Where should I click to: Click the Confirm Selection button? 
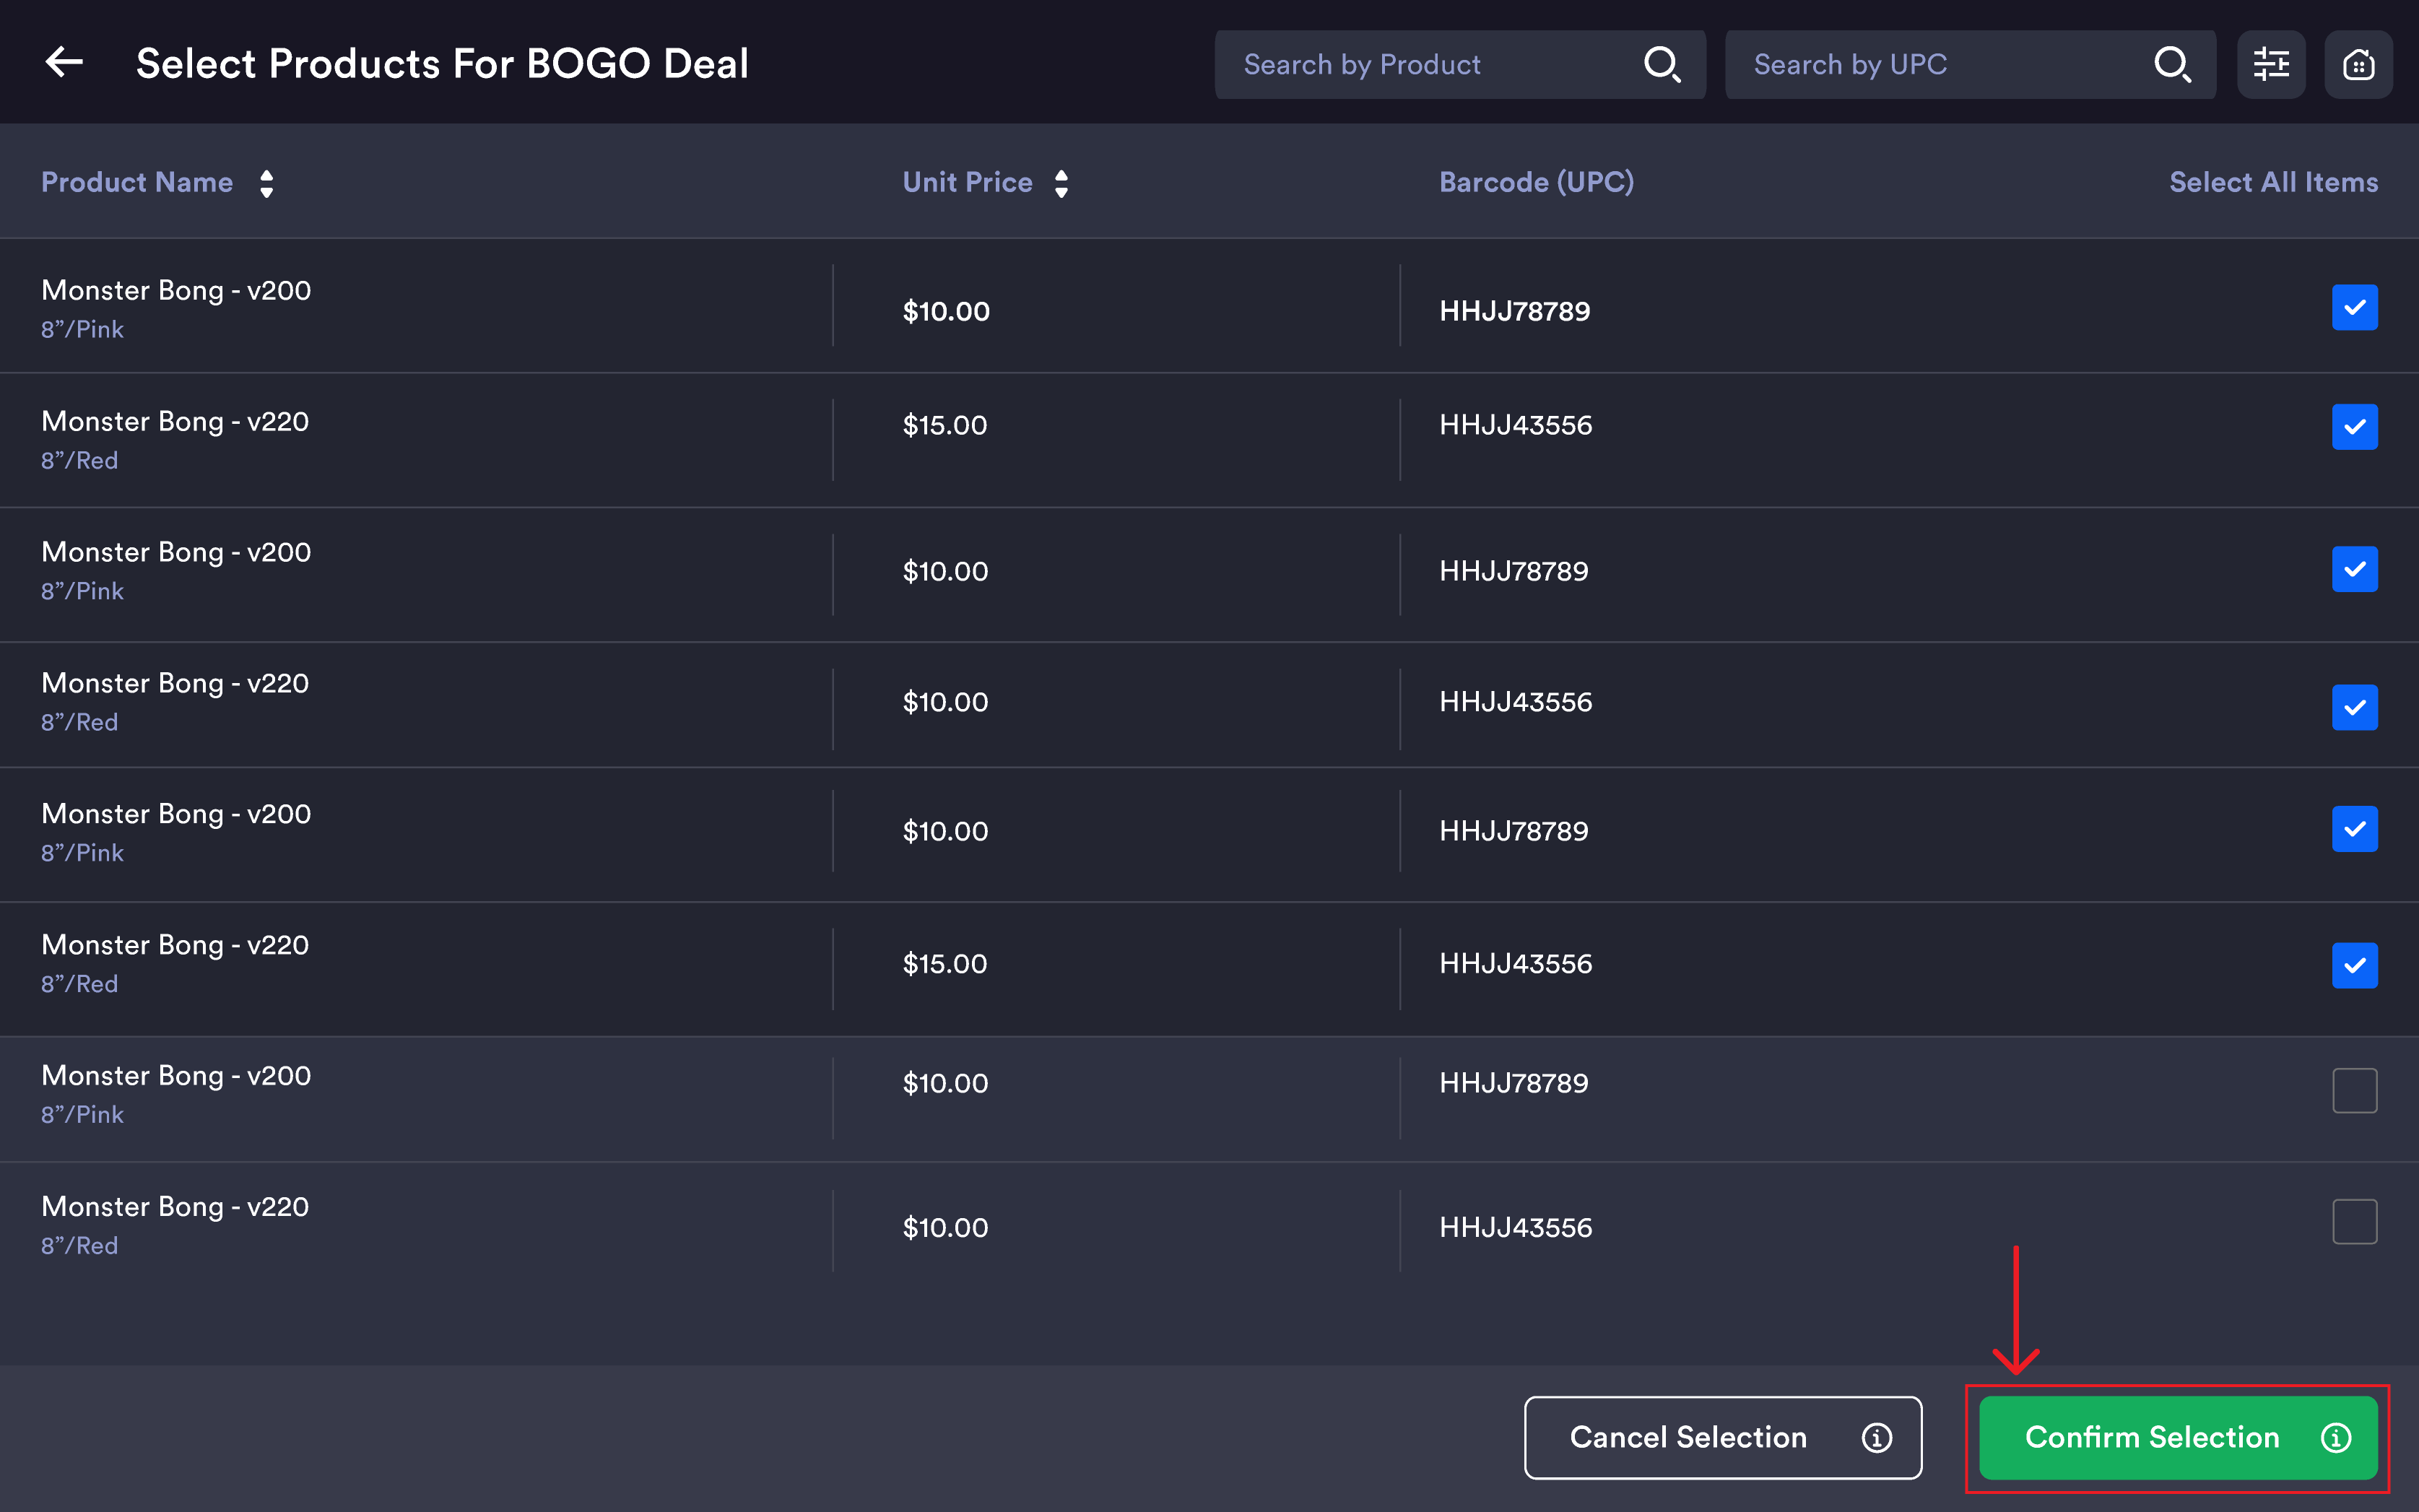click(2178, 1437)
